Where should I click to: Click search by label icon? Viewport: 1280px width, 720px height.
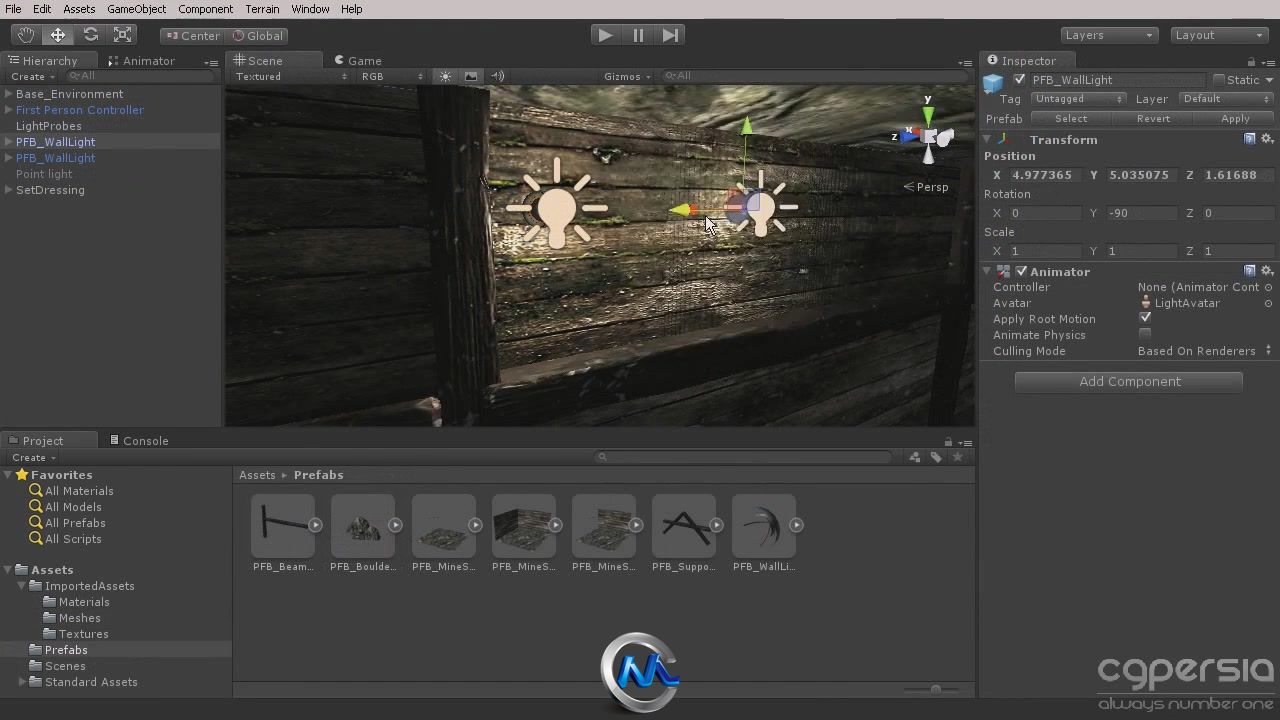tap(936, 457)
